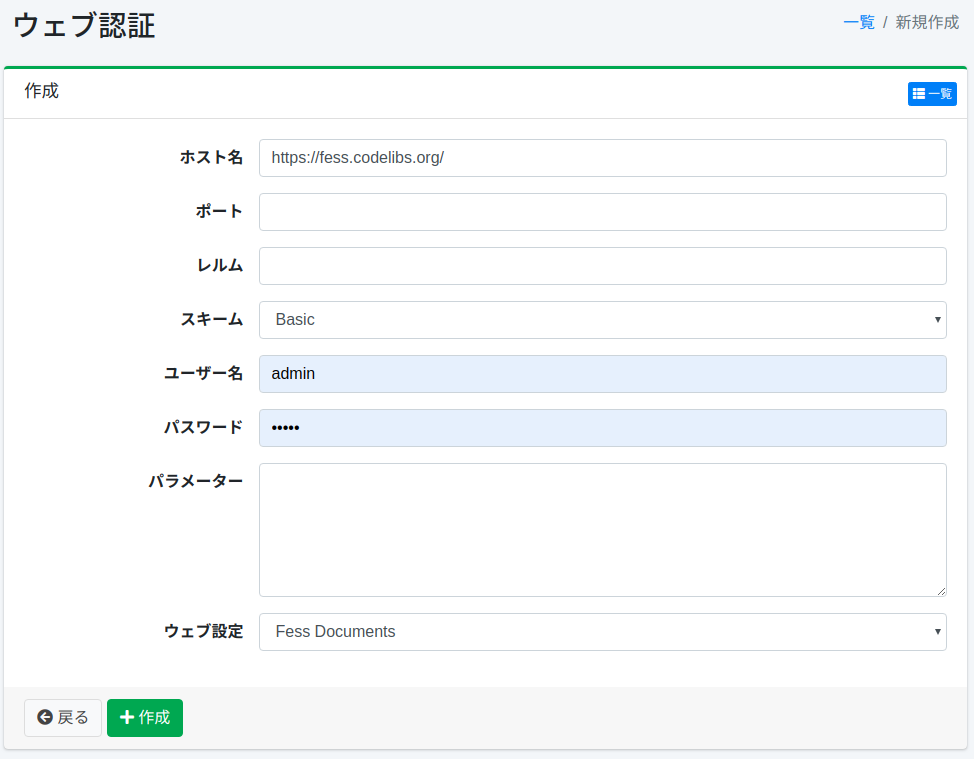Select the empty レルム input field

pyautogui.click(x=602, y=266)
